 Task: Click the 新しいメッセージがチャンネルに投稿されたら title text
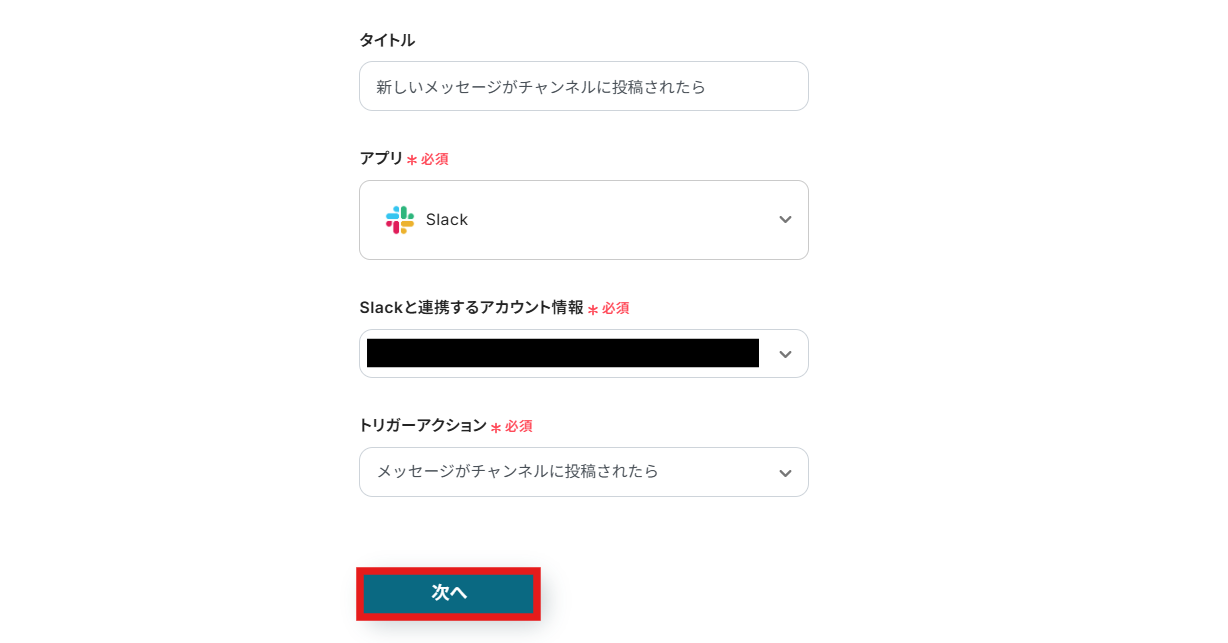pos(541,87)
